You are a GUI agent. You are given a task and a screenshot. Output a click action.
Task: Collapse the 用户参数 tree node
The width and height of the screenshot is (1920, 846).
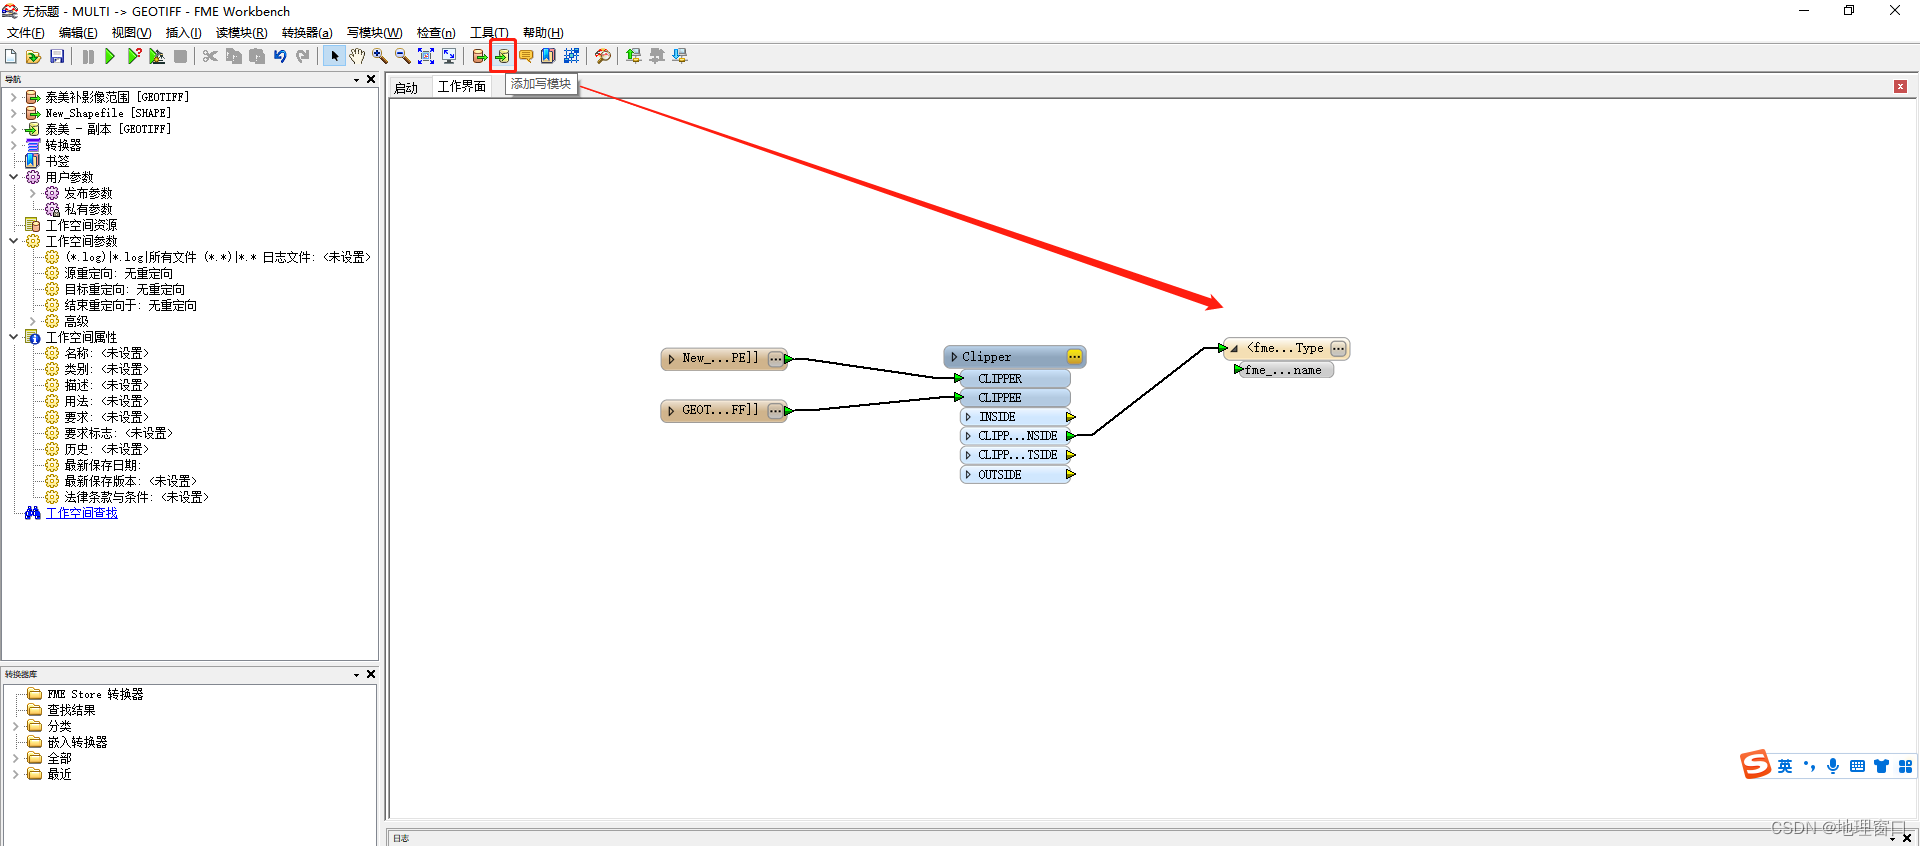pos(13,177)
